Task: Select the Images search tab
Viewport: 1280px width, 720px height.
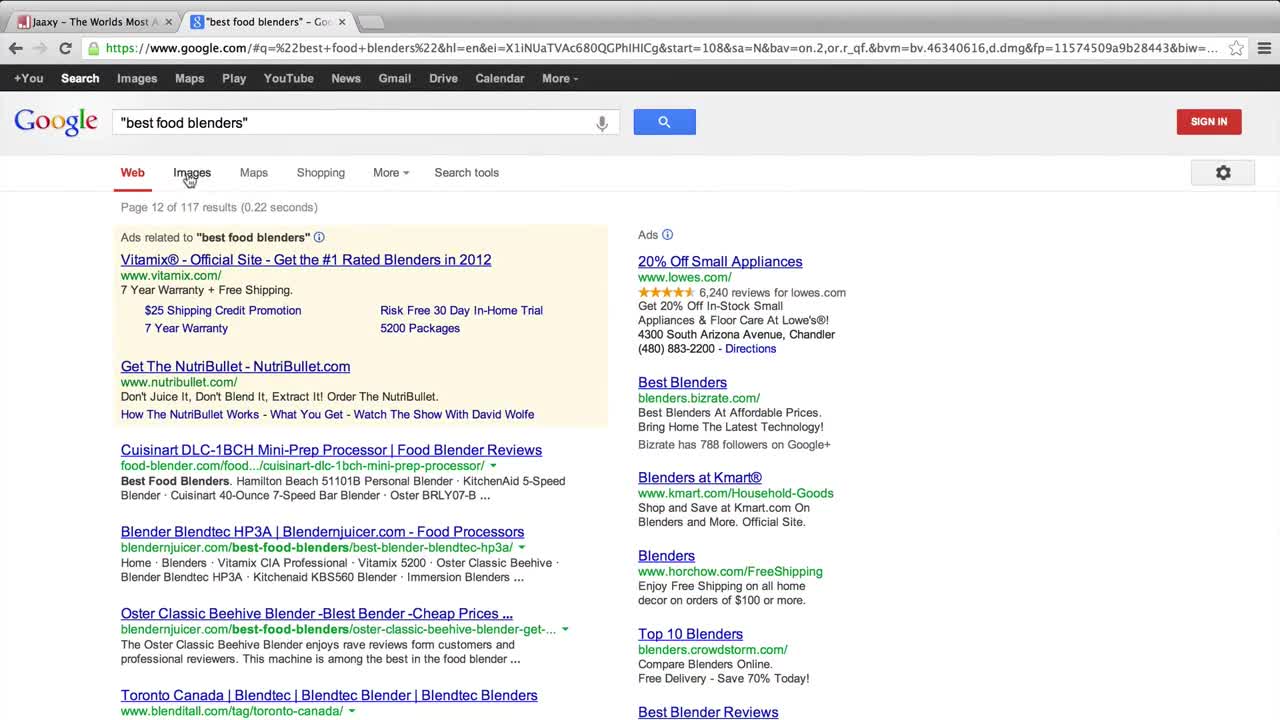Action: pos(192,172)
